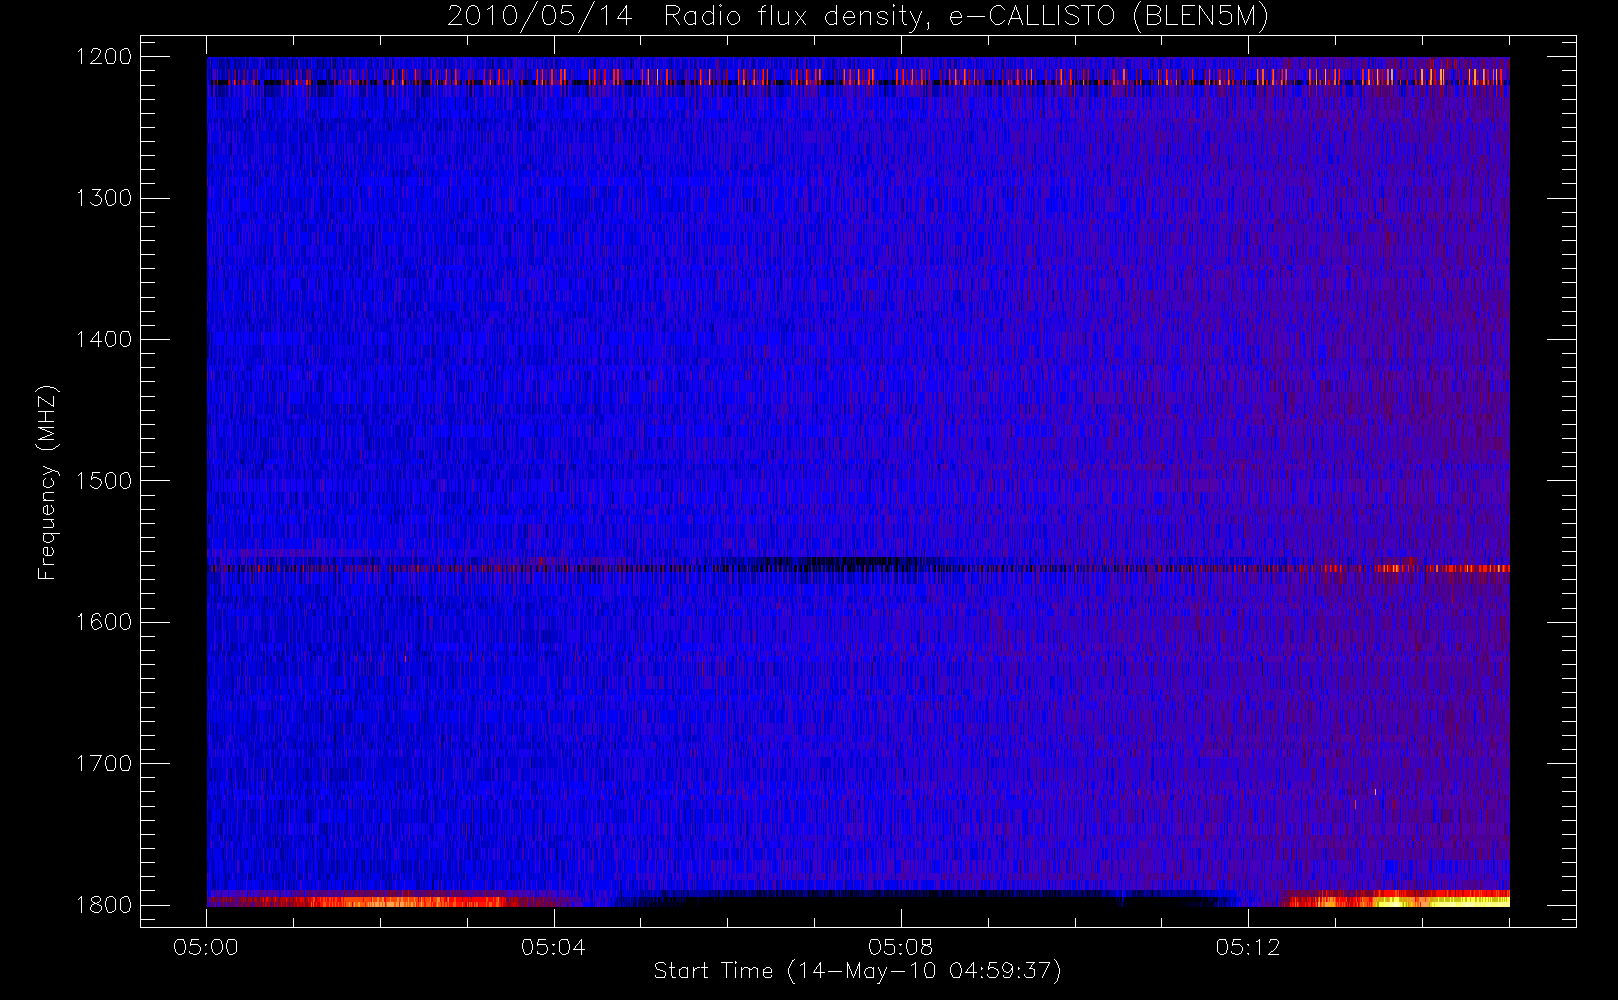1618x1000 pixels.
Task: Select the 1400 frequency tick label
Action: pos(104,340)
